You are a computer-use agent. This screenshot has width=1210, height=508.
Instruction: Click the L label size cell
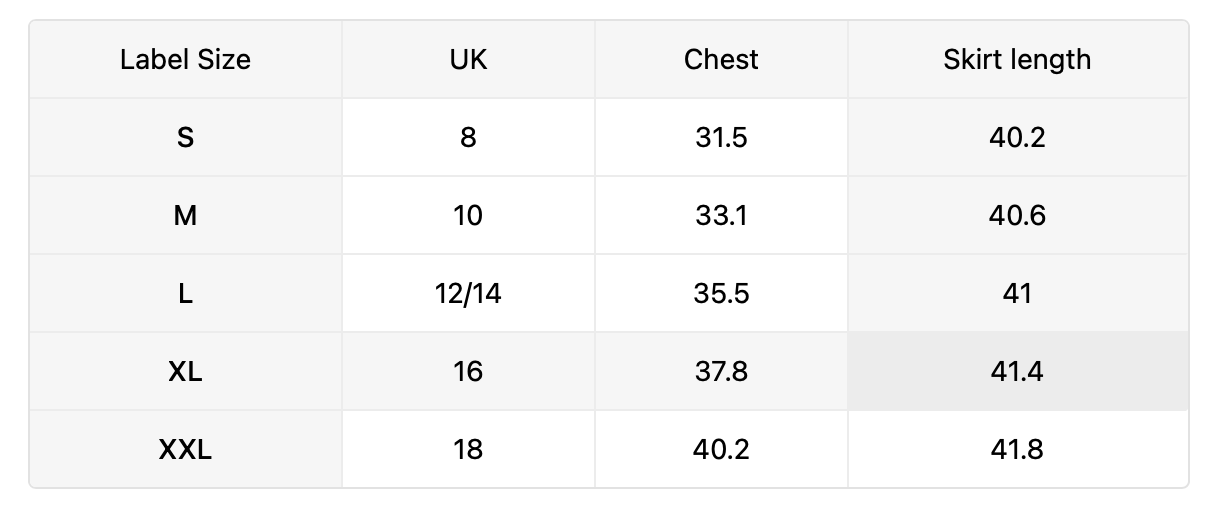pyautogui.click(x=186, y=293)
